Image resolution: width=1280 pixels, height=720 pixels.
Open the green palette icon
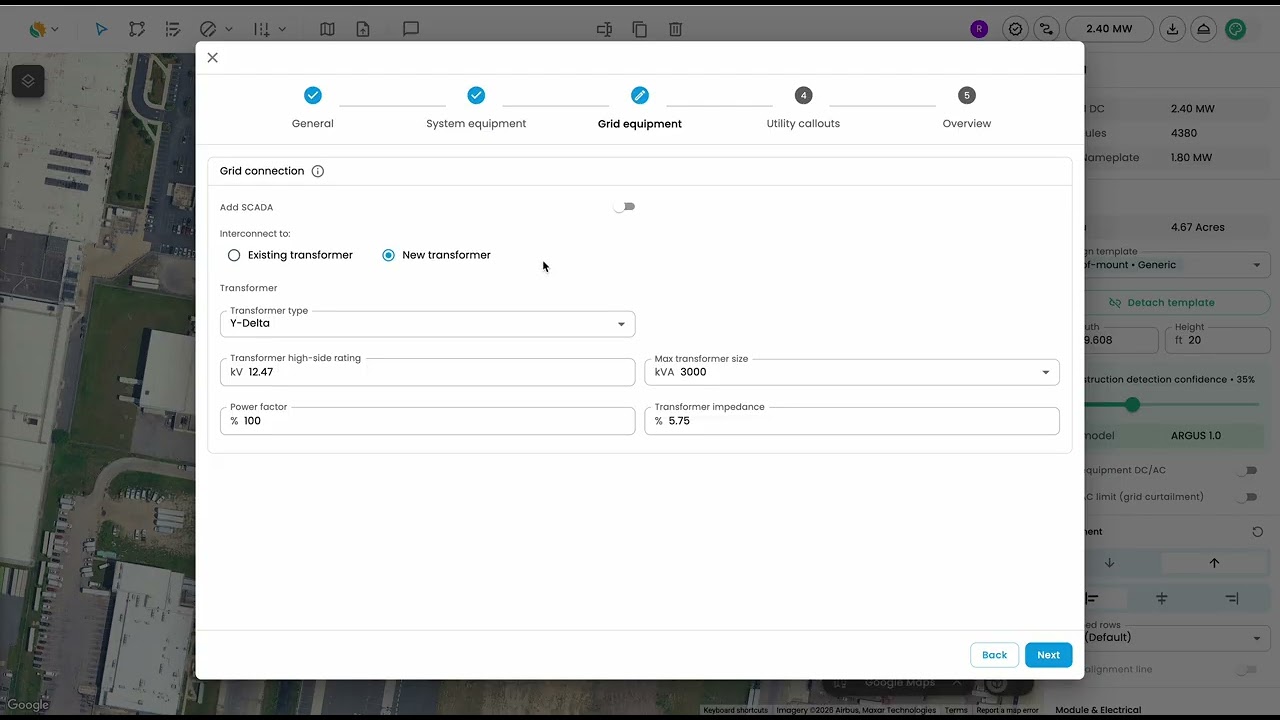(1236, 29)
